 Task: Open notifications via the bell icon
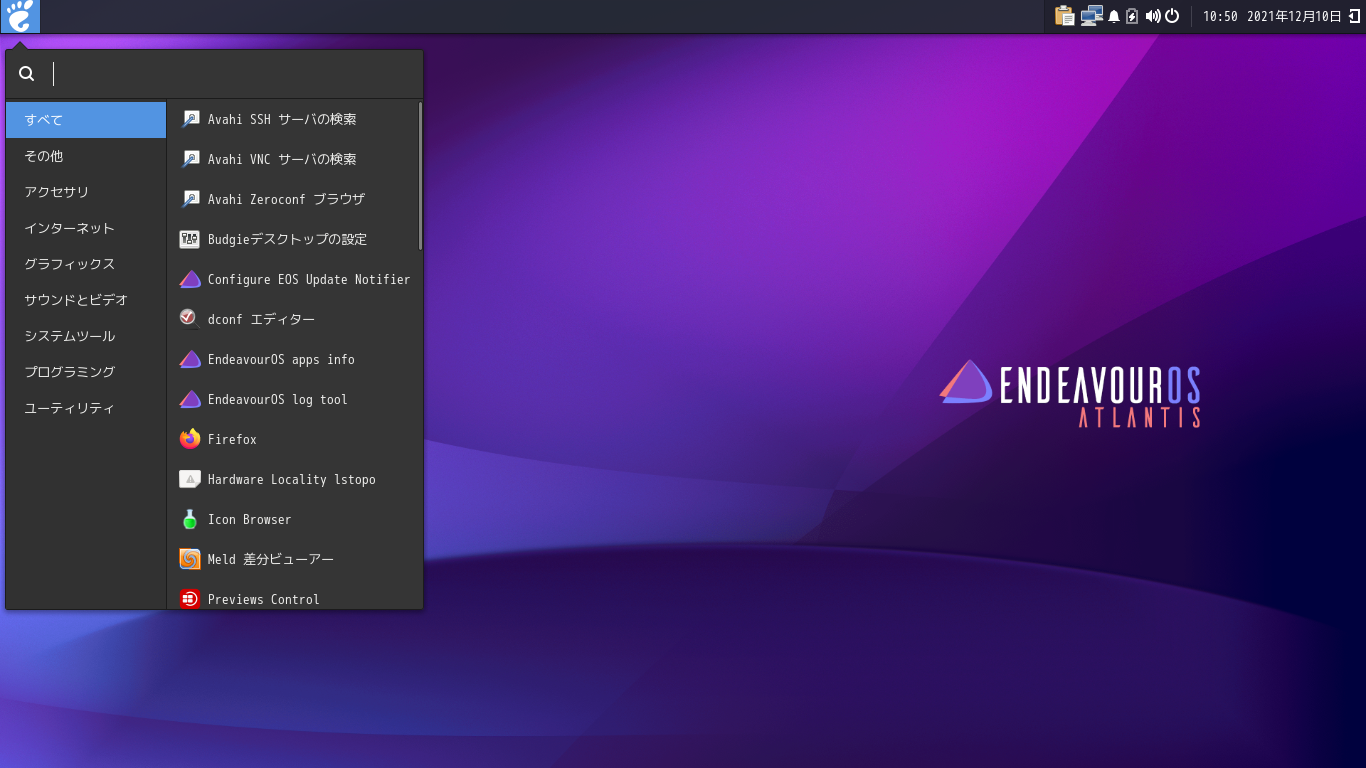point(1114,16)
